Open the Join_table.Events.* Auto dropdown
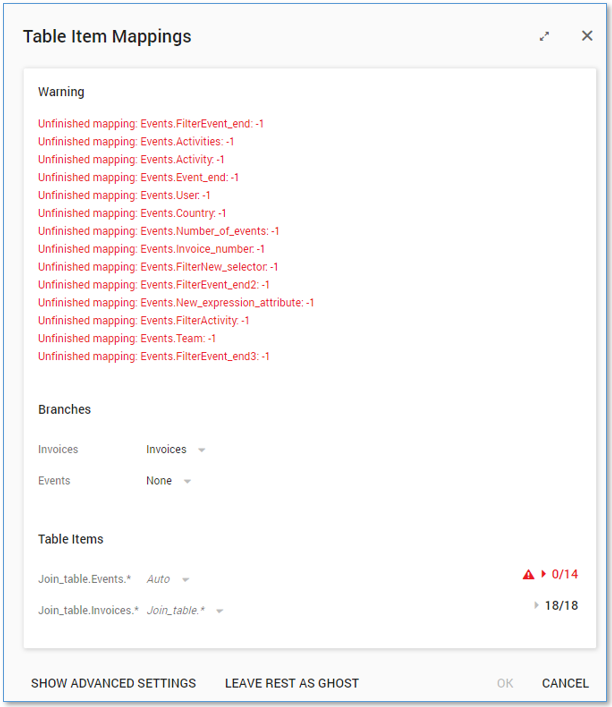 click(x=167, y=579)
